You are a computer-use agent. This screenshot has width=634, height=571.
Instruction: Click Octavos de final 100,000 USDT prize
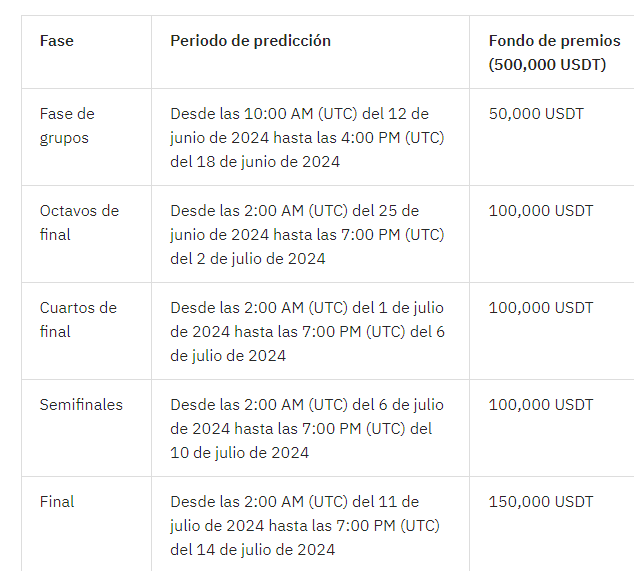(541, 211)
